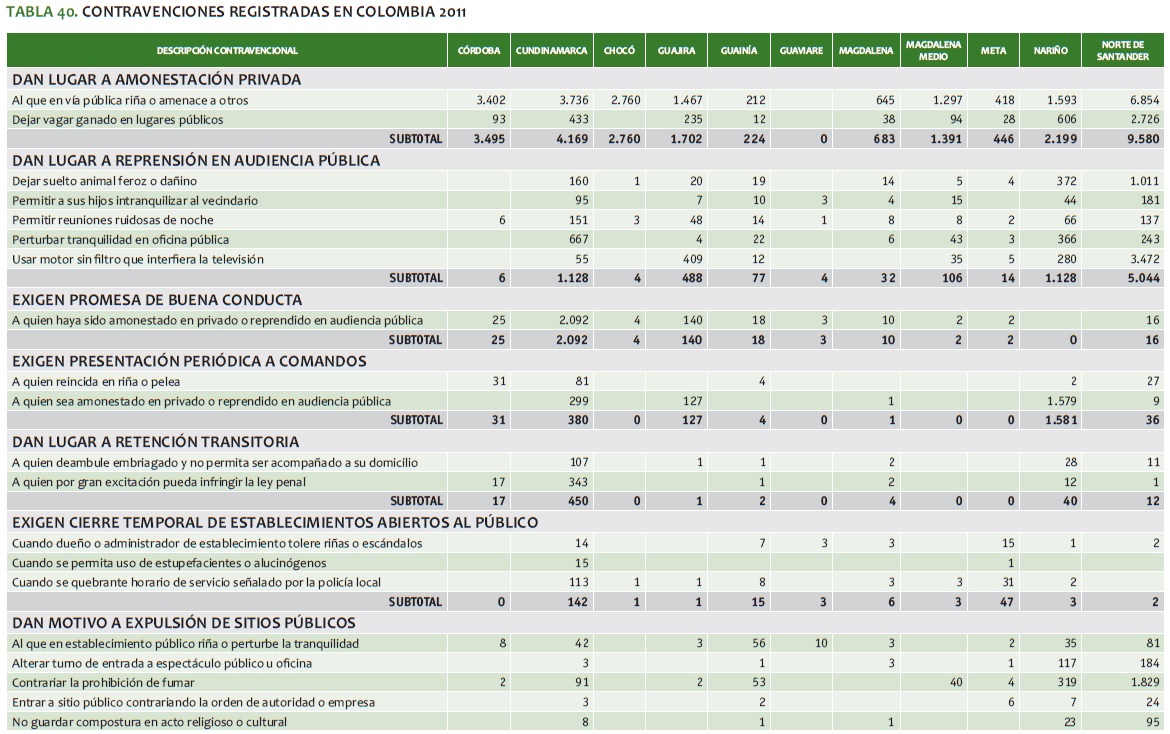Click the 'Dan lugar a amonestación privada' section heading
The height and width of the screenshot is (734, 1170).
coord(156,79)
